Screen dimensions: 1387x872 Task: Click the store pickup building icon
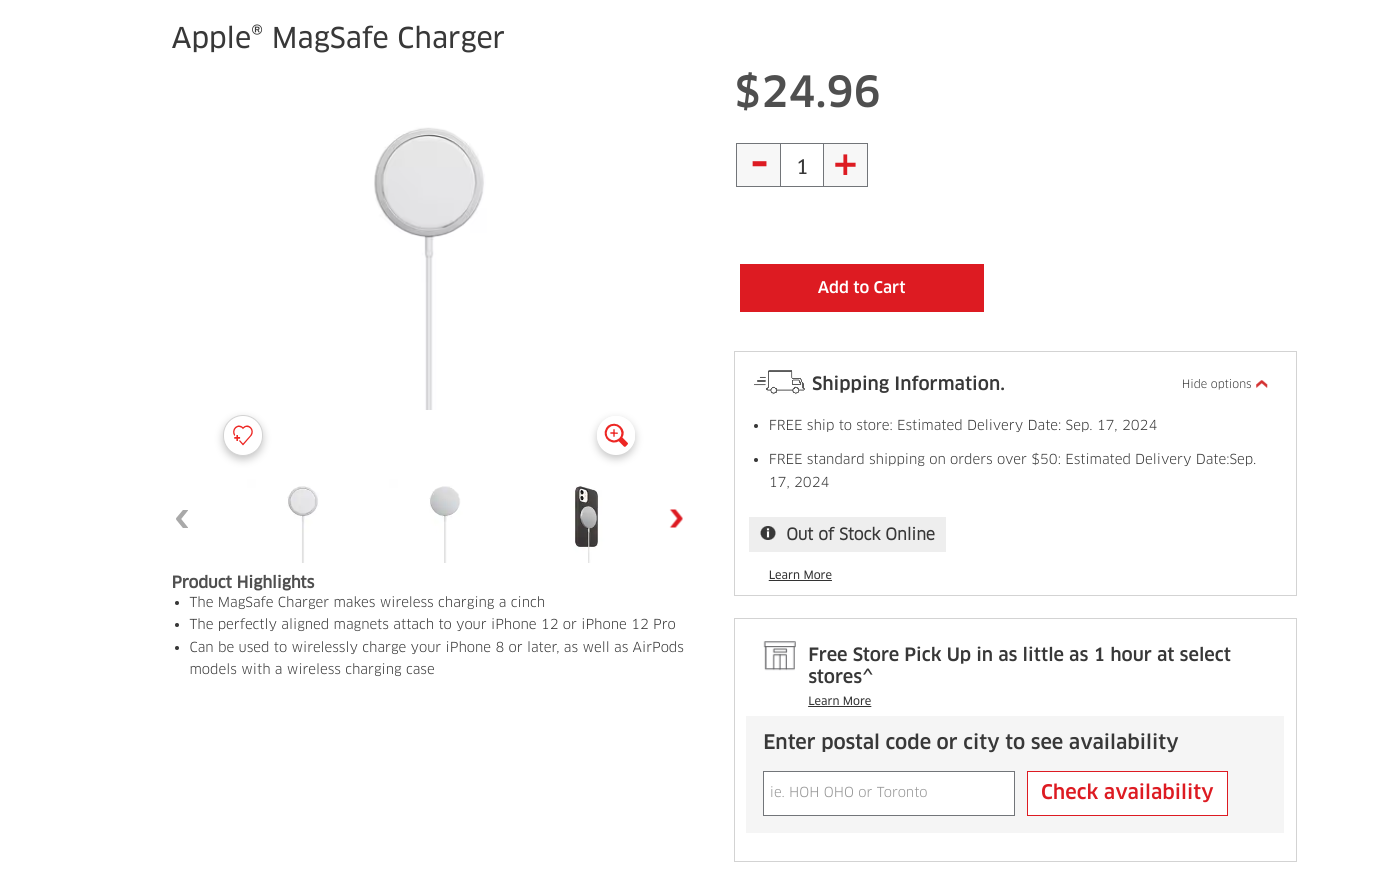[x=780, y=655]
